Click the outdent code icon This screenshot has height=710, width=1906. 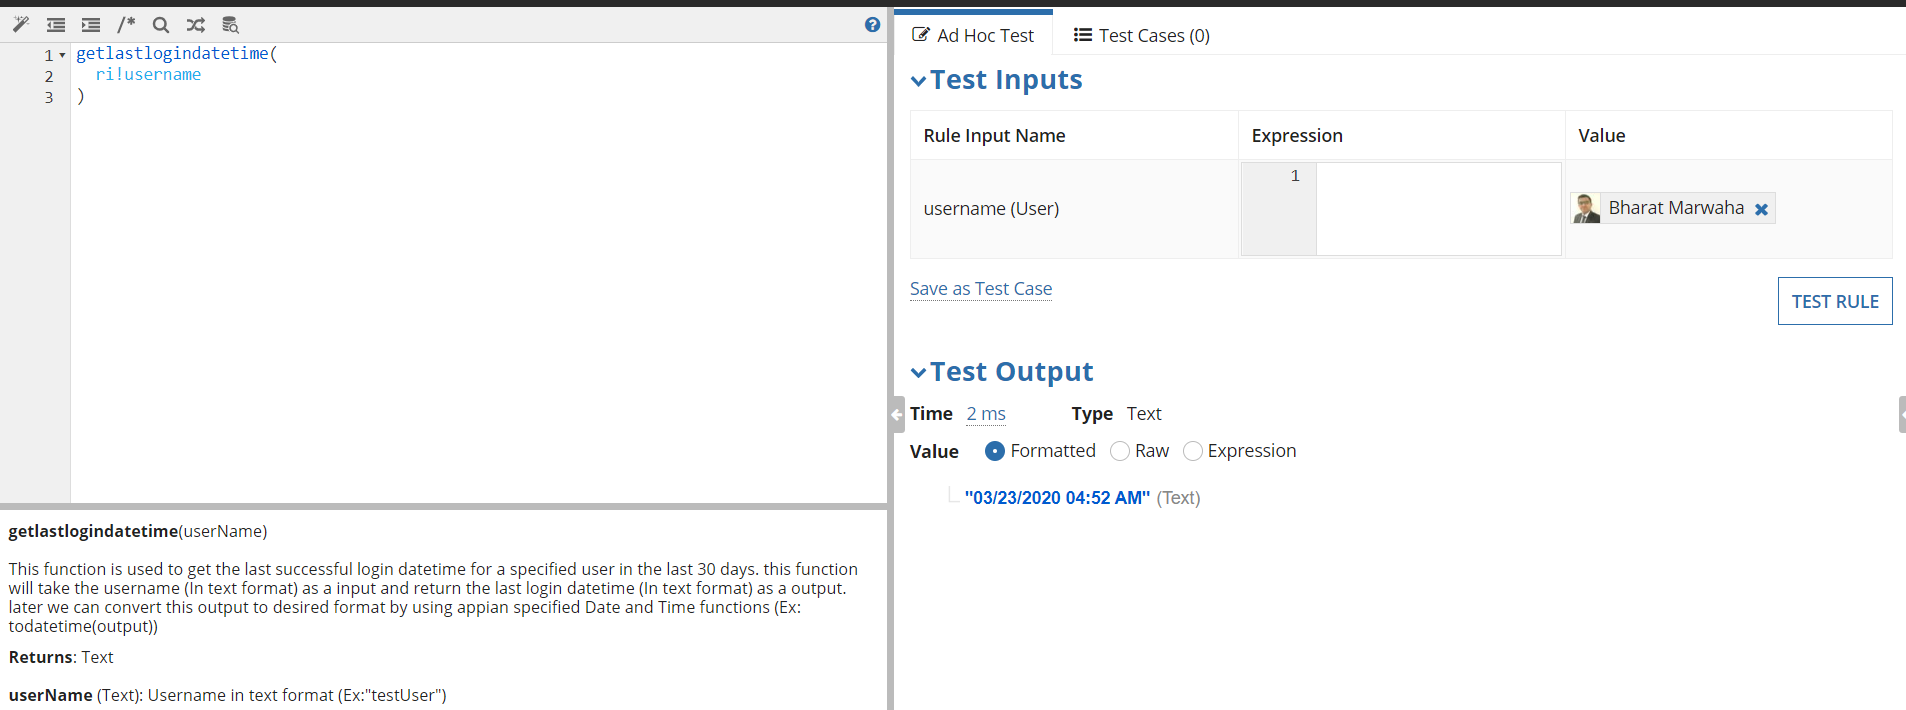56,25
